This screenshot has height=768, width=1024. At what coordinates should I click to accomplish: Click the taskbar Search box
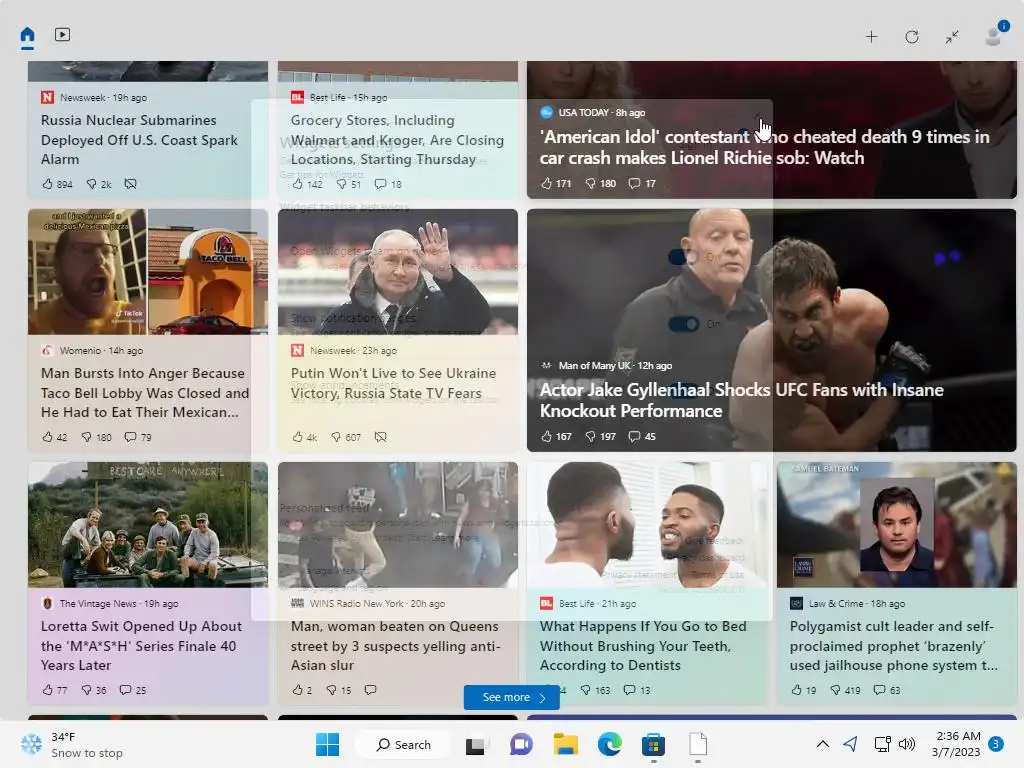(x=403, y=744)
